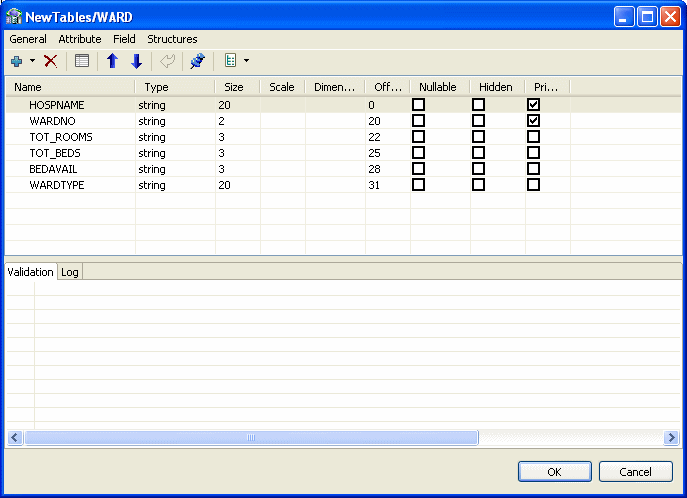Image resolution: width=687 pixels, height=498 pixels.
Task: Toggle Hidden checkbox for TOT_BEDS
Action: (x=478, y=153)
